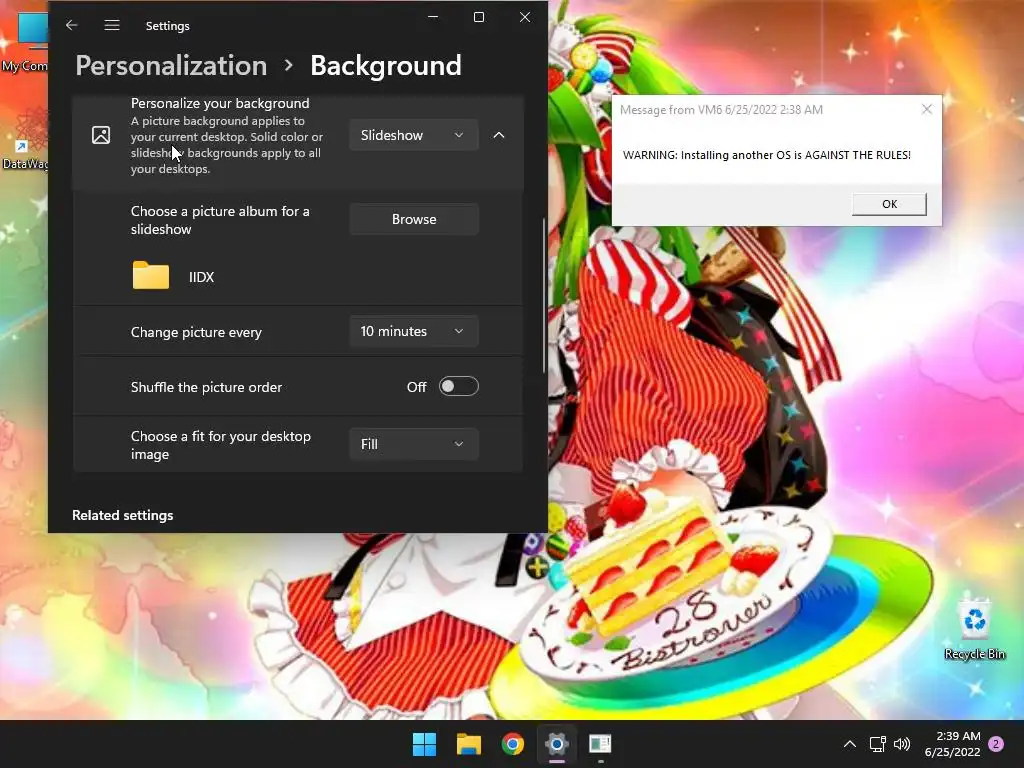Maximize the Settings window

tap(479, 17)
